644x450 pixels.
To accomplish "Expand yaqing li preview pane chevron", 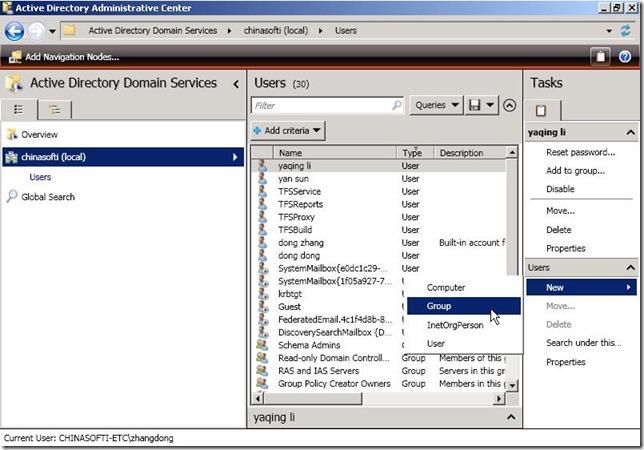I will (x=511, y=417).
